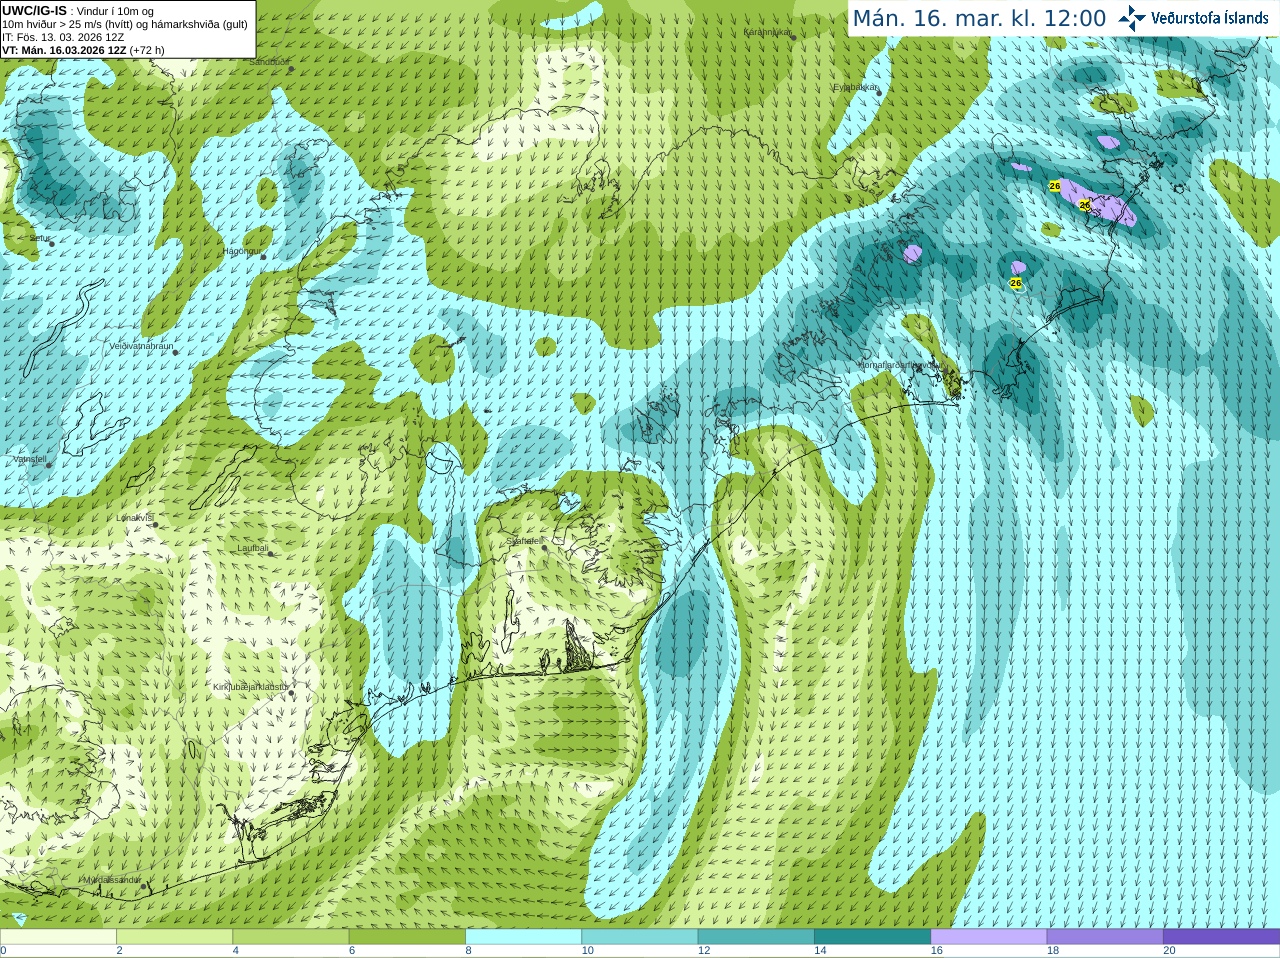
Task: Click the legend scale value '16'
Action: 936,951
